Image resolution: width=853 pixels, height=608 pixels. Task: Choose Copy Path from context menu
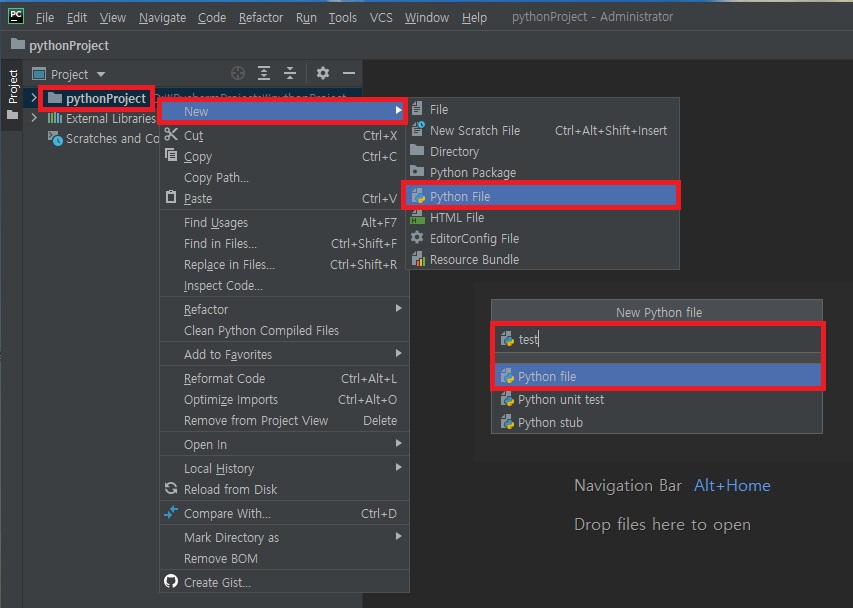284,178
